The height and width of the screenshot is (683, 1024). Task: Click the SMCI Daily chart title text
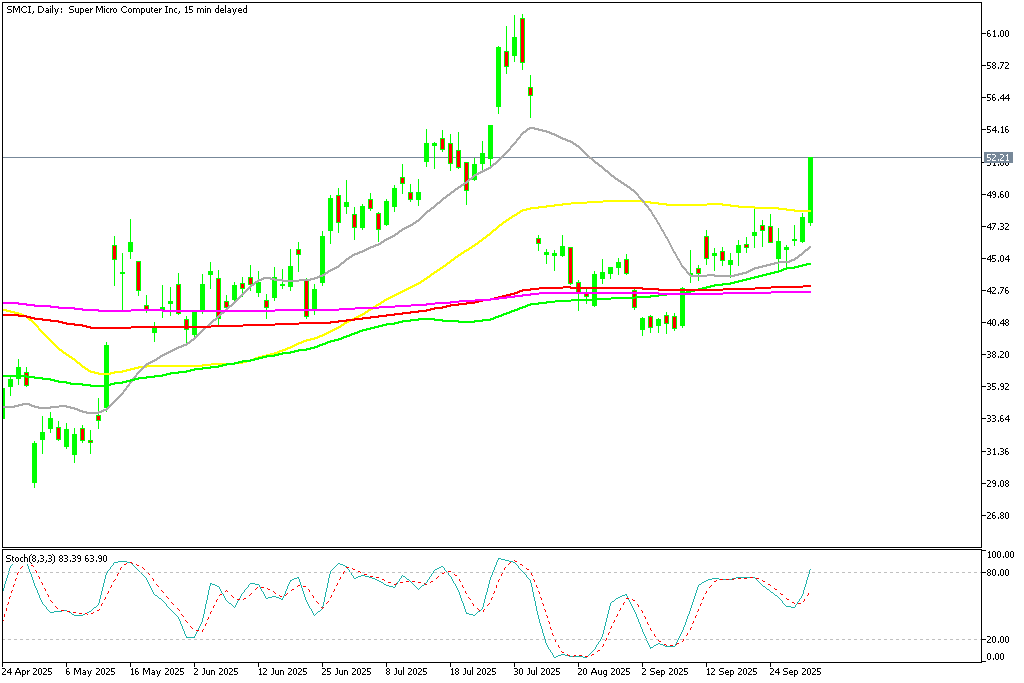tap(126, 9)
